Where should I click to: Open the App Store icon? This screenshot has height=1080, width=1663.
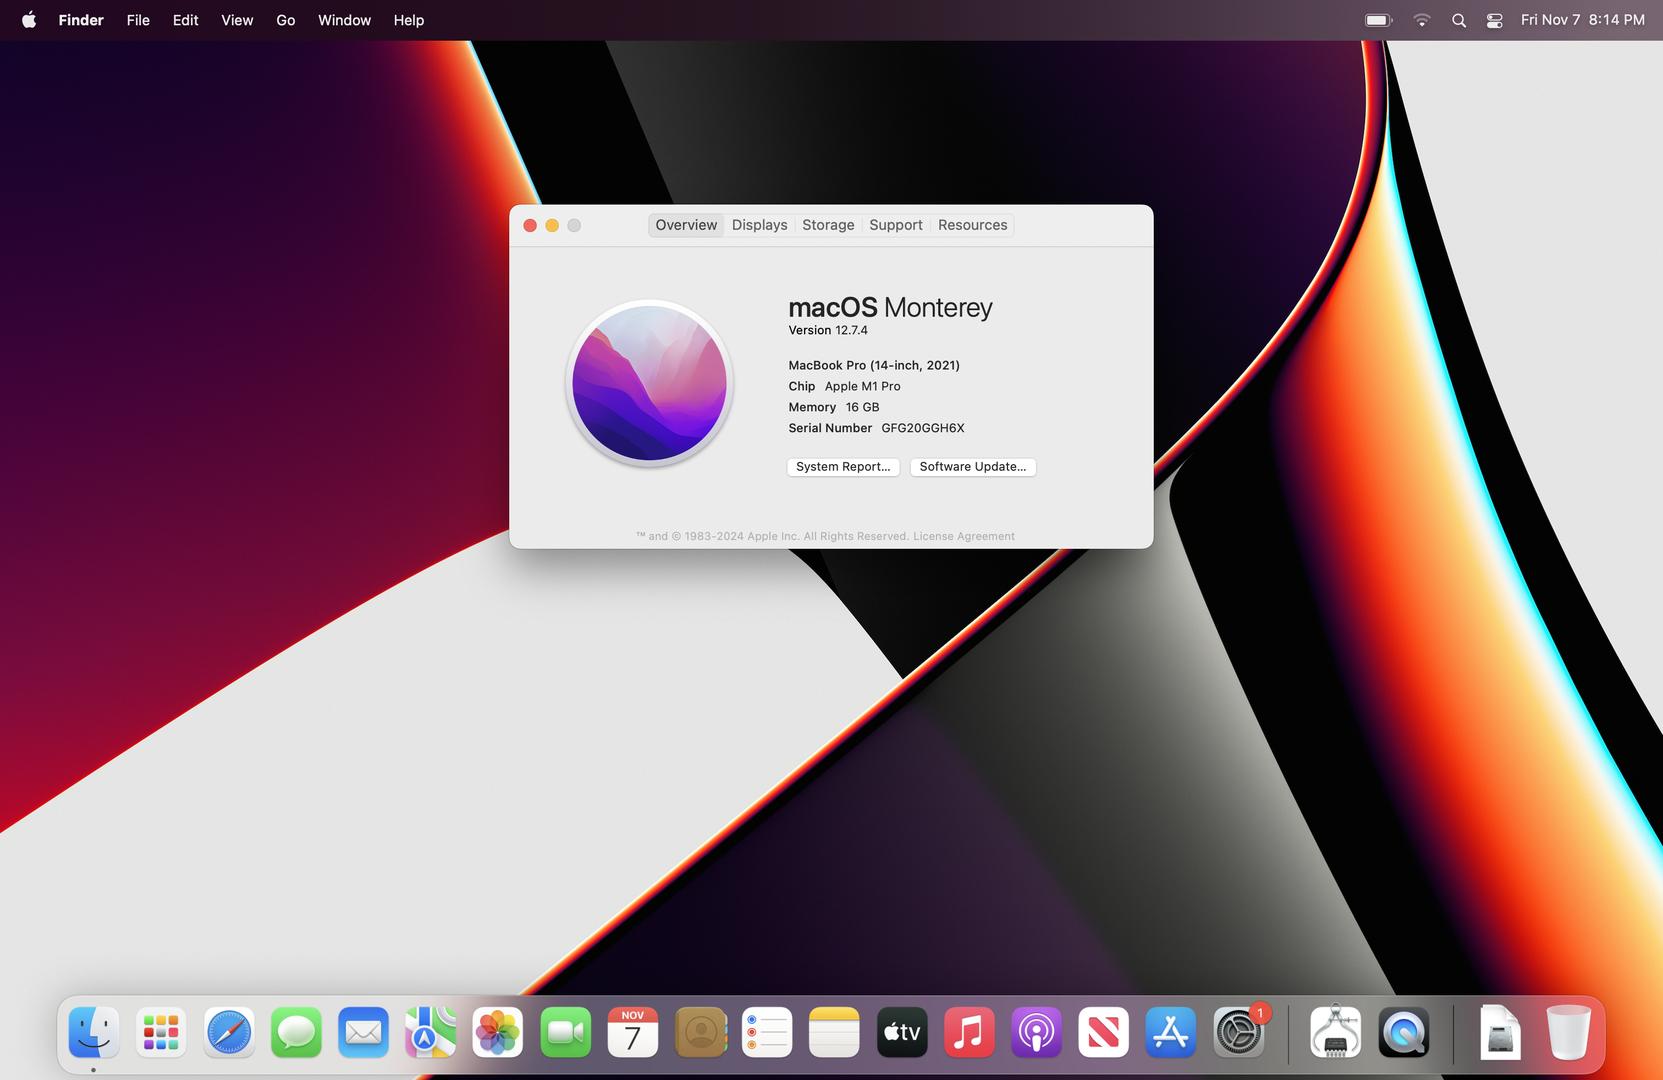point(1170,1032)
